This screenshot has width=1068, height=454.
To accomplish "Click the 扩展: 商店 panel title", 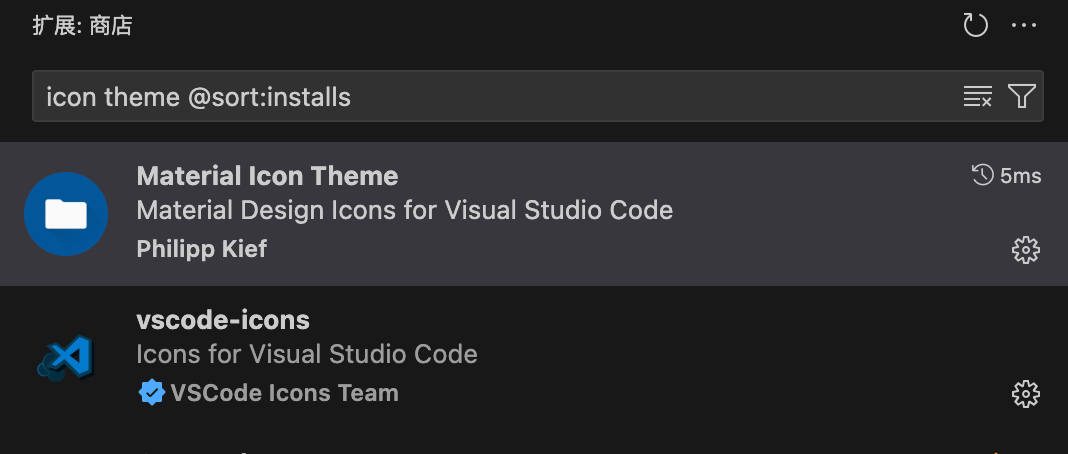I will pyautogui.click(x=83, y=26).
